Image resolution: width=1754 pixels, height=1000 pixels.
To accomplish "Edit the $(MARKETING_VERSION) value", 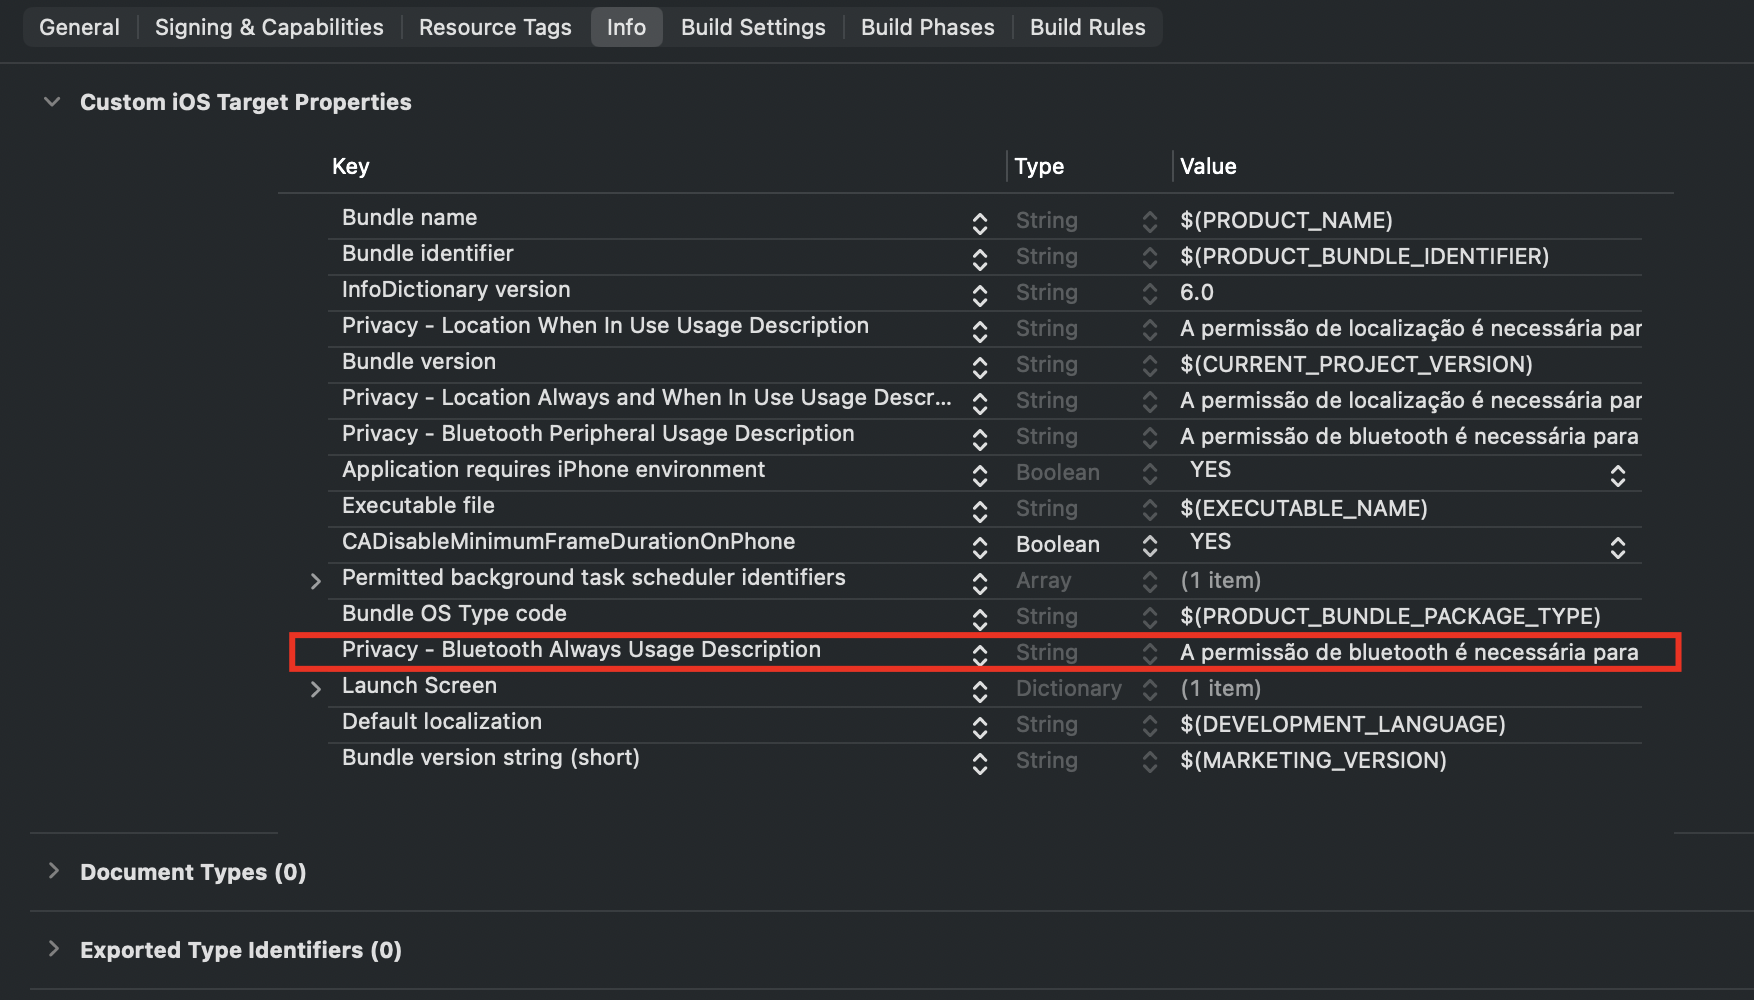I will click(1313, 760).
